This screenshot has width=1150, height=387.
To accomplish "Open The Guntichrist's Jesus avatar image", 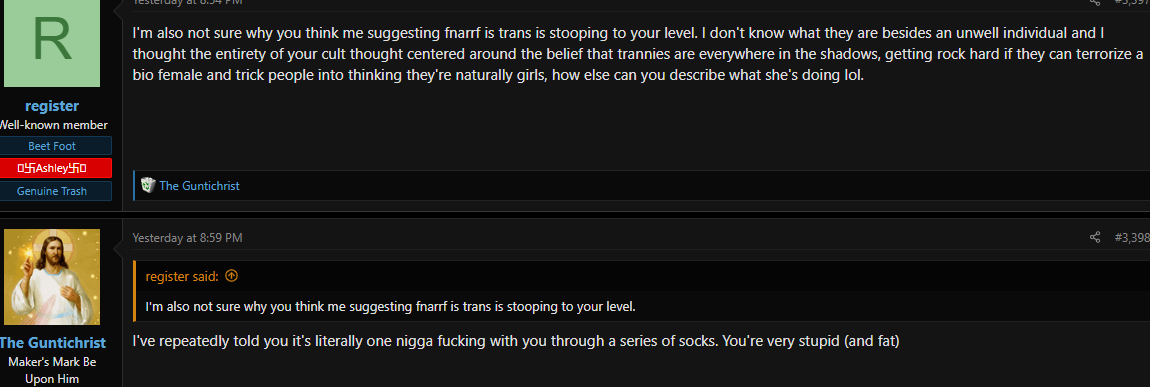I will [x=52, y=277].
